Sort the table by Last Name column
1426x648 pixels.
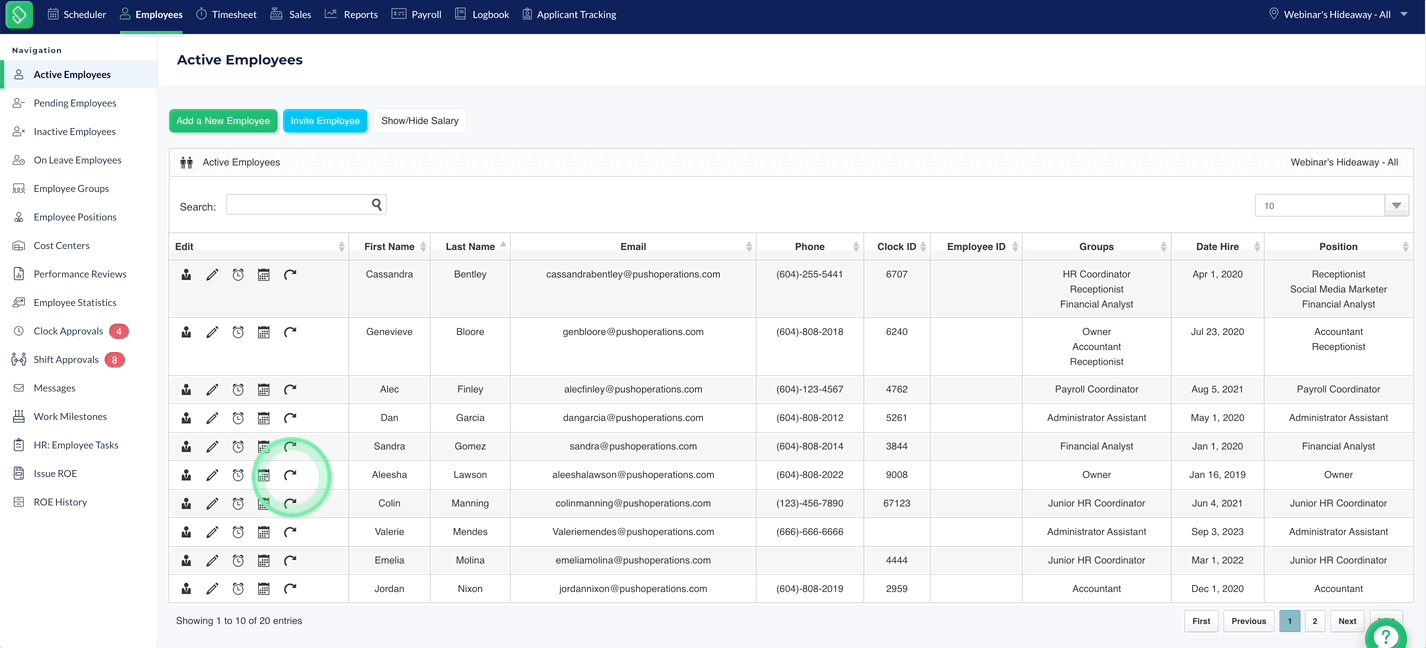pyautogui.click(x=470, y=246)
